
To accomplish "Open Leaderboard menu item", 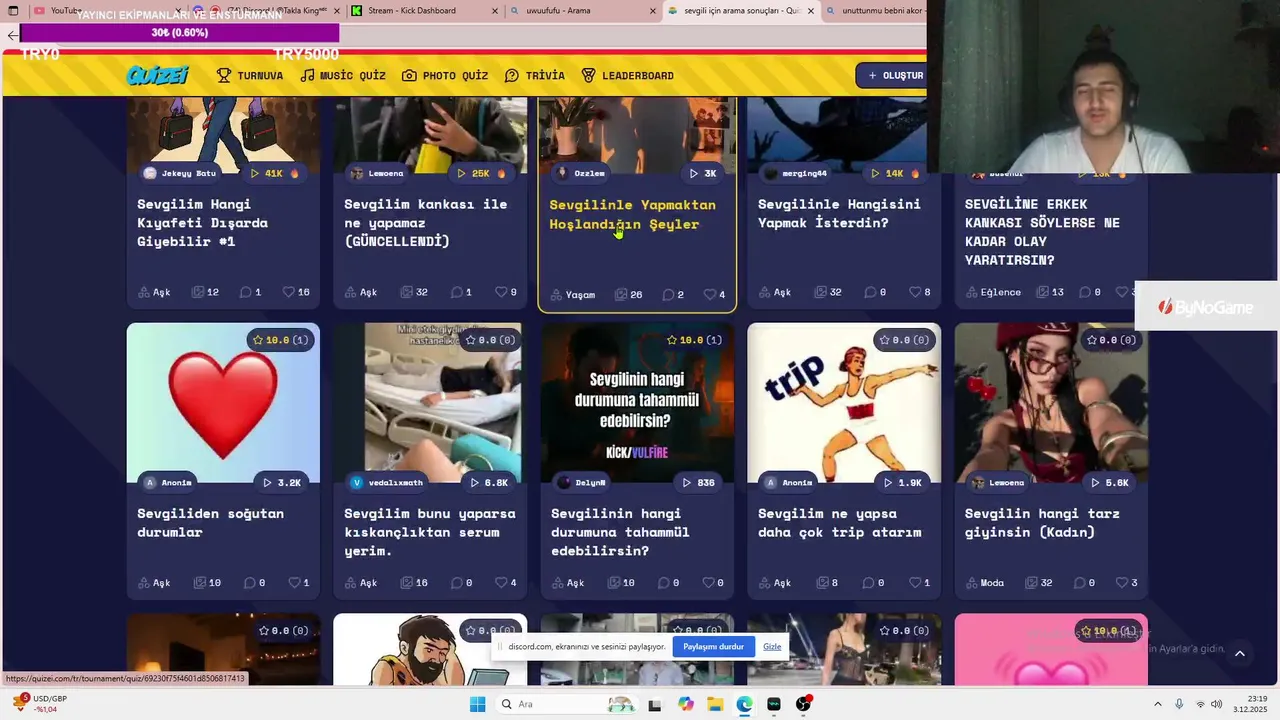I will (x=628, y=75).
